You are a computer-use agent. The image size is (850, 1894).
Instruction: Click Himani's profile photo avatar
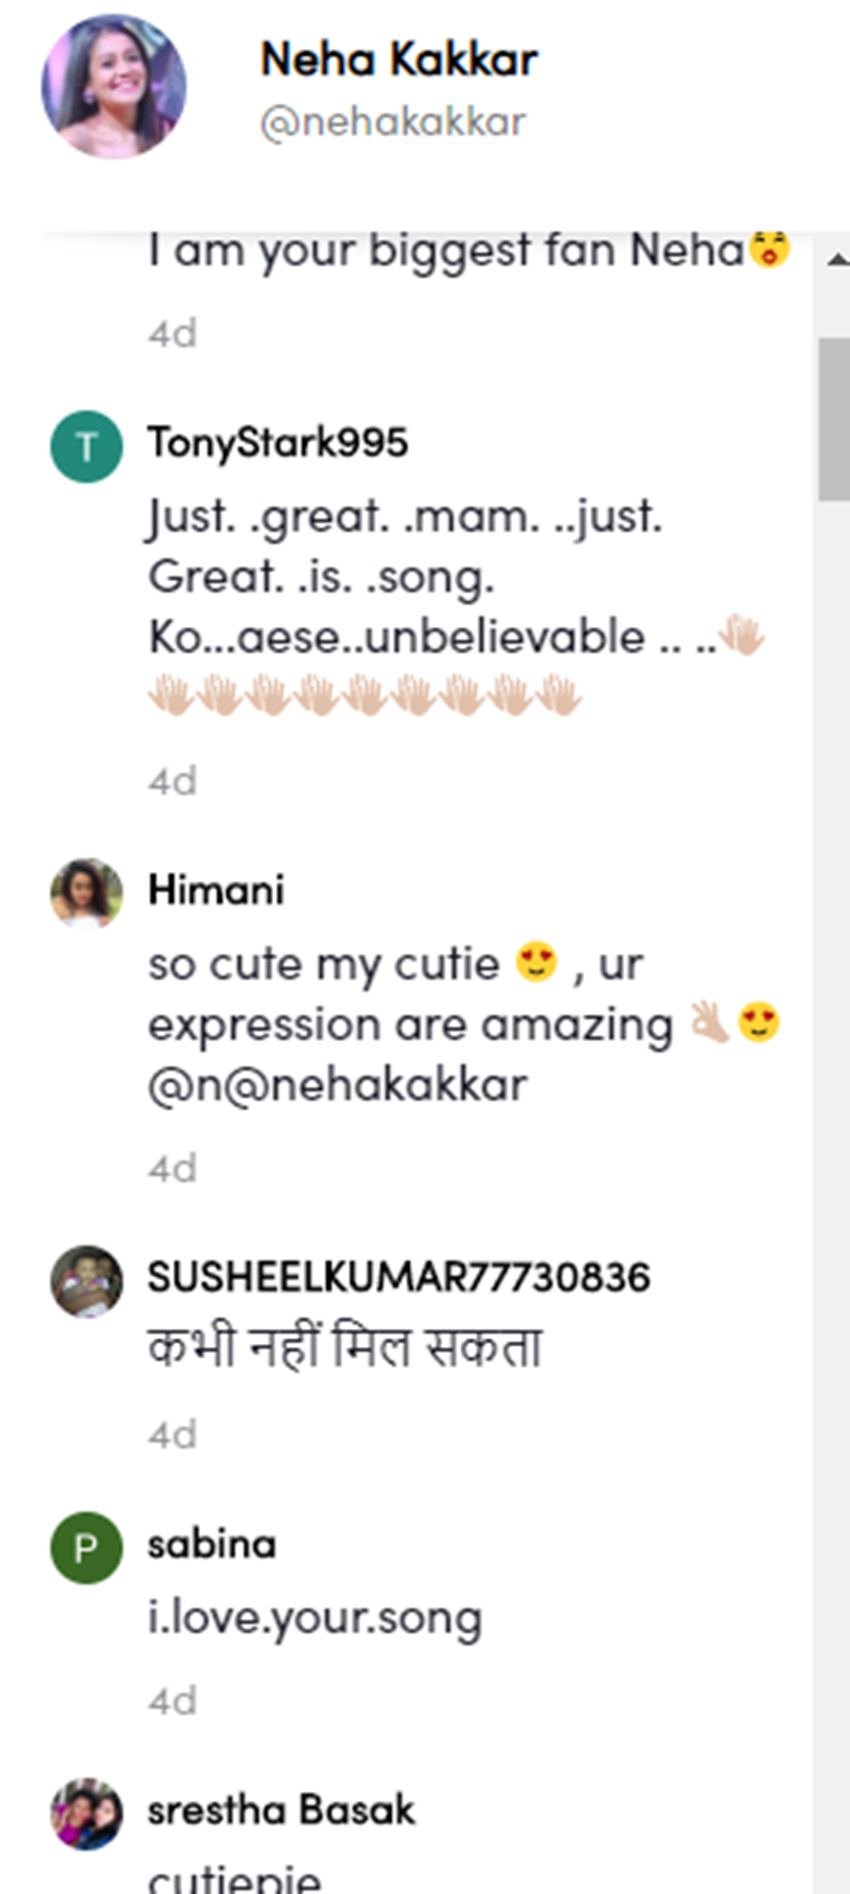[87, 893]
